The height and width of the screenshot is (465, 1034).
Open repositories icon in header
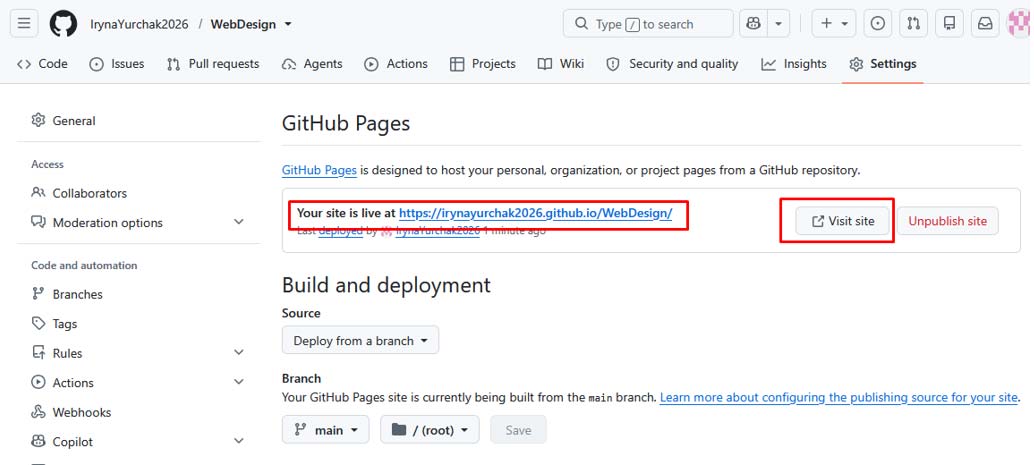950,24
